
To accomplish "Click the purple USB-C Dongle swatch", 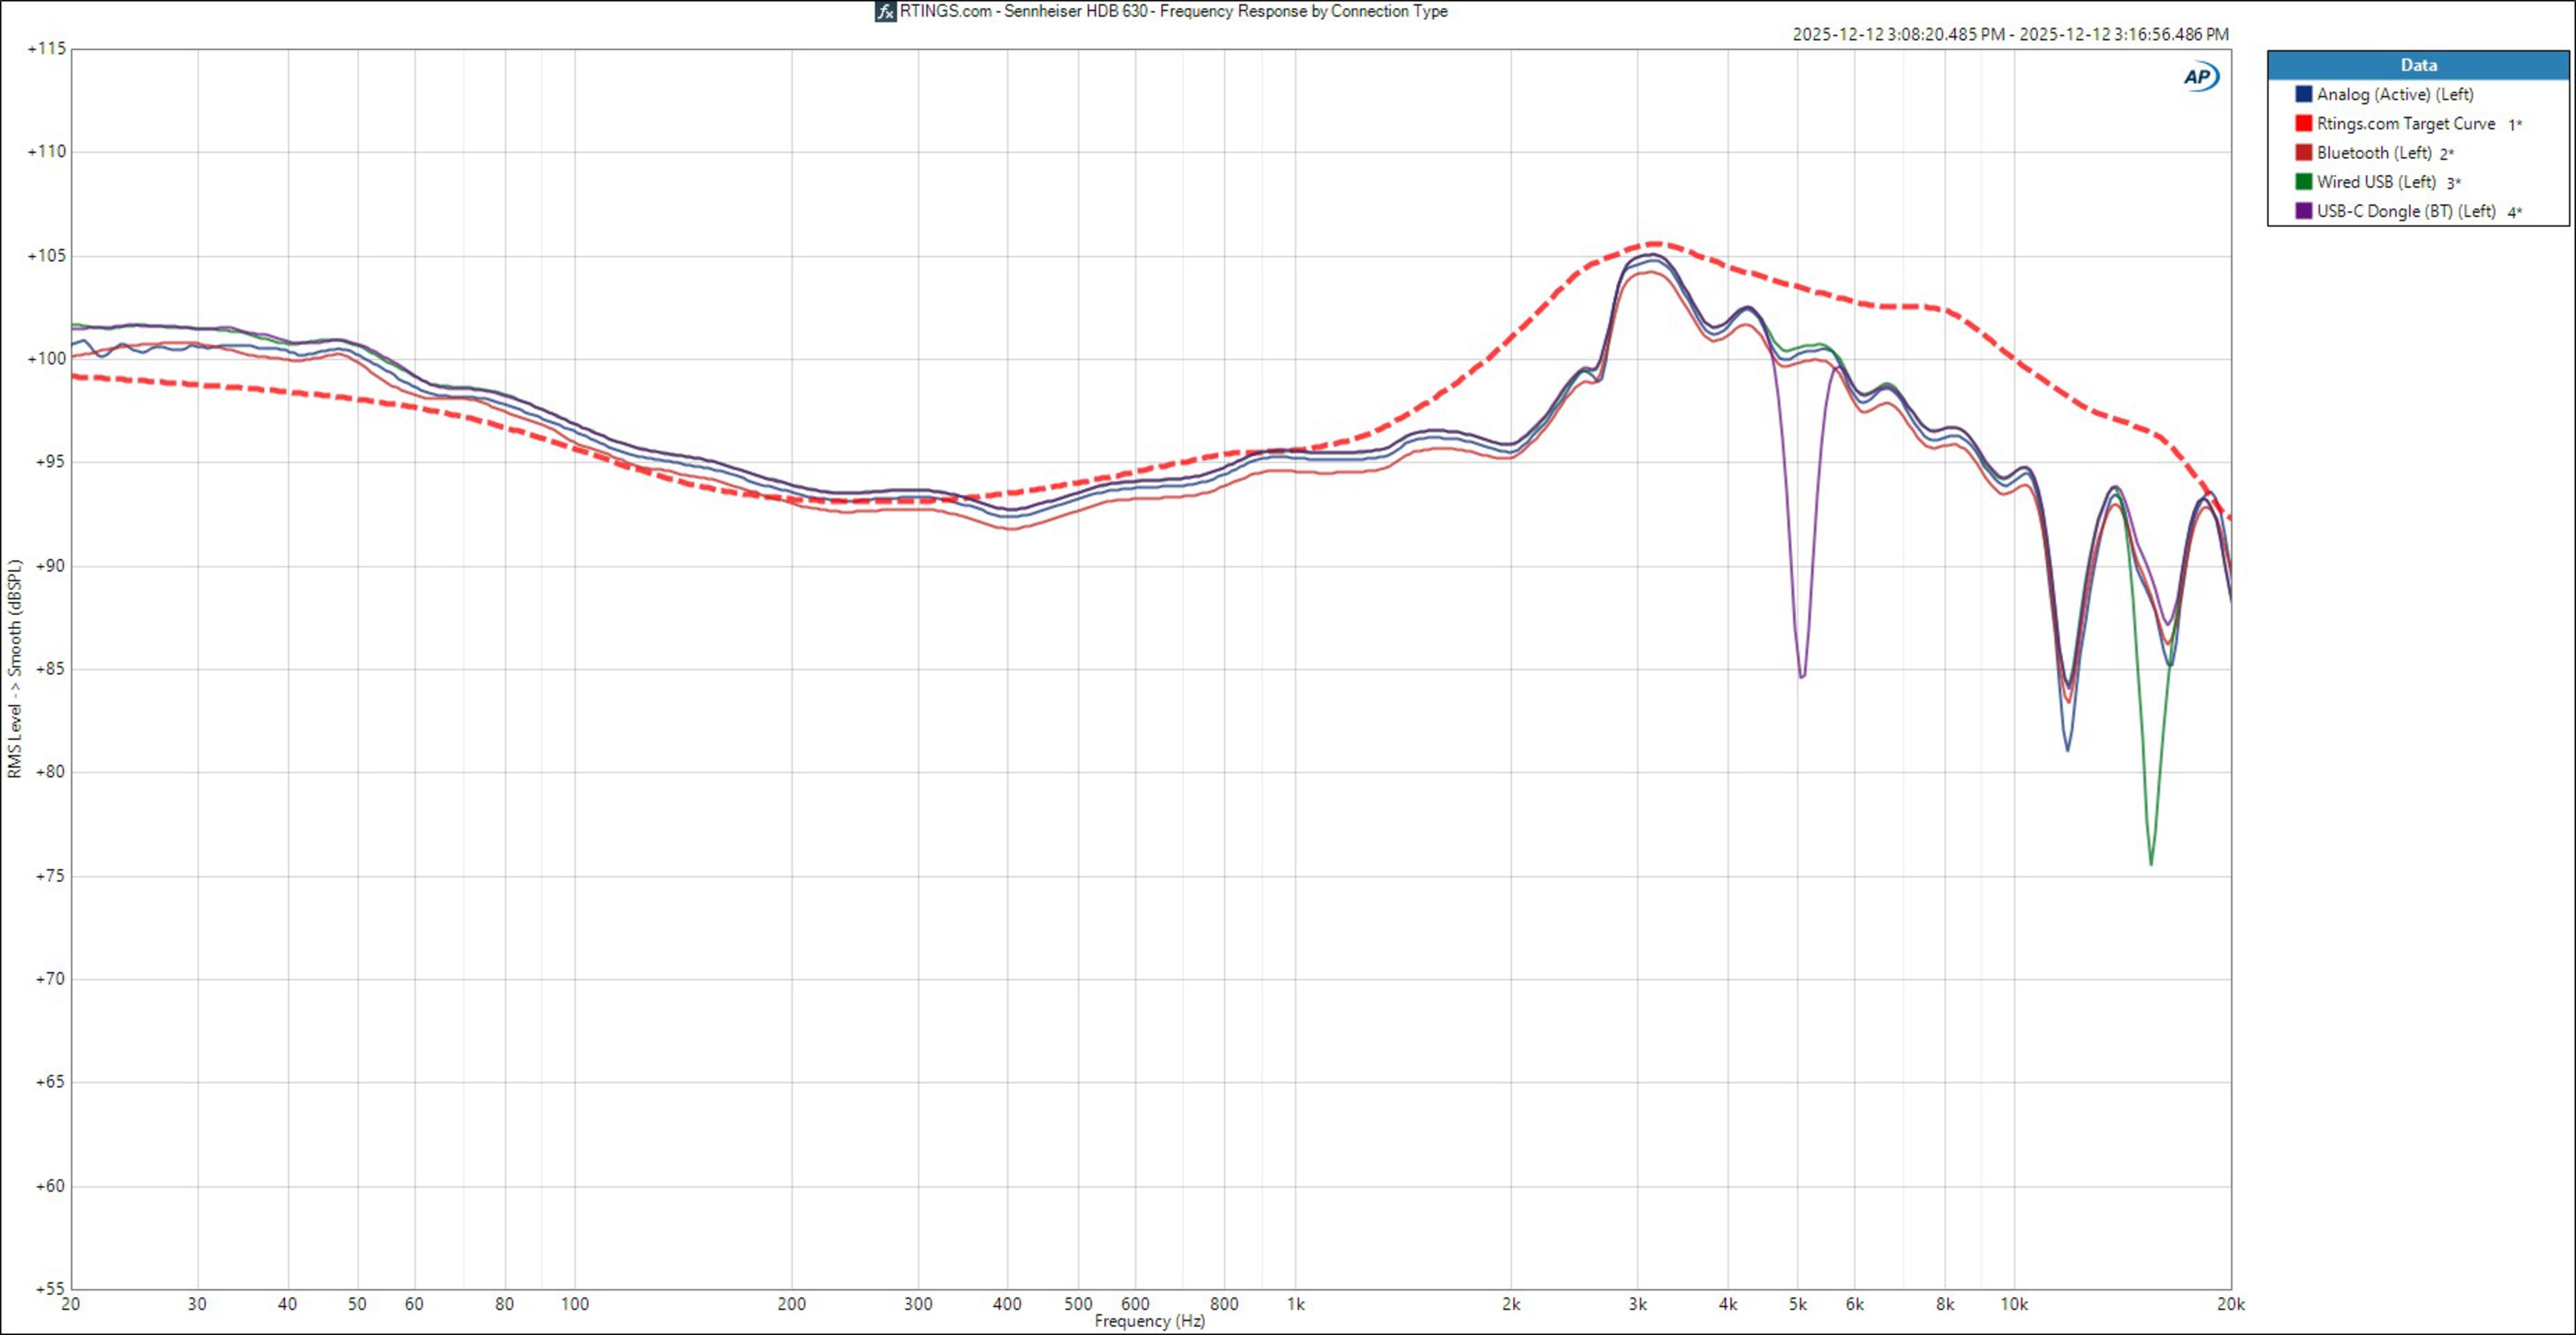I will 2304,211.
